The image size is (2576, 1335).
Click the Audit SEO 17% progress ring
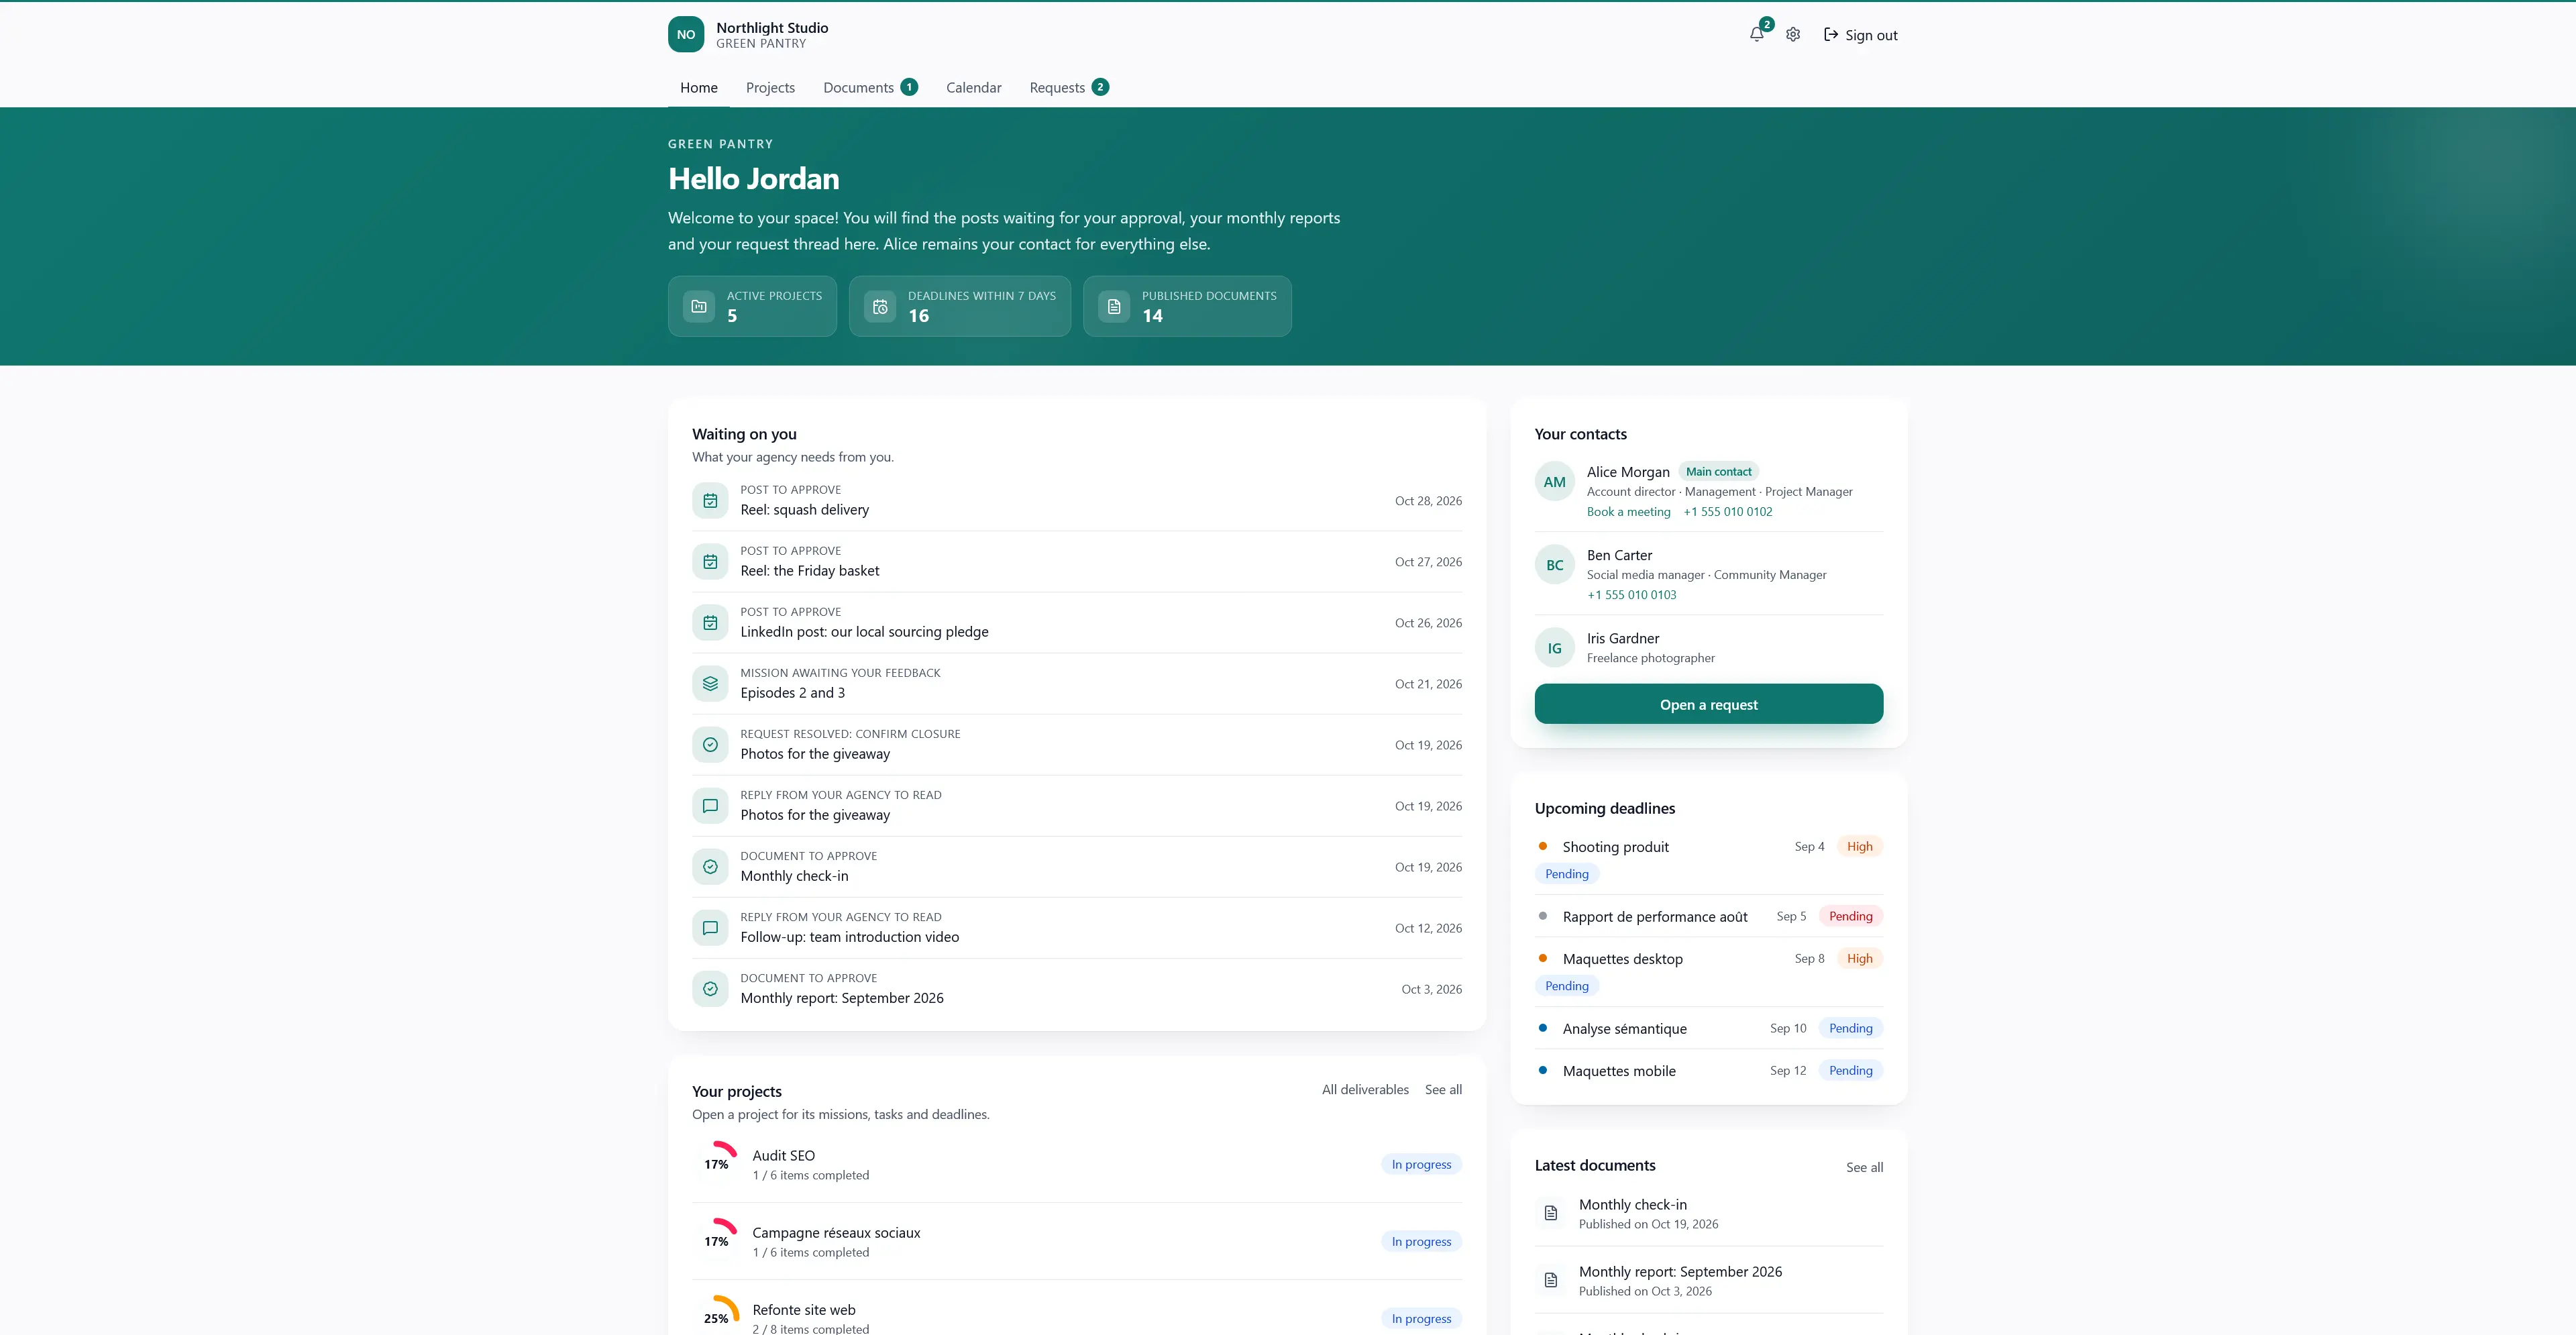pyautogui.click(x=717, y=1164)
